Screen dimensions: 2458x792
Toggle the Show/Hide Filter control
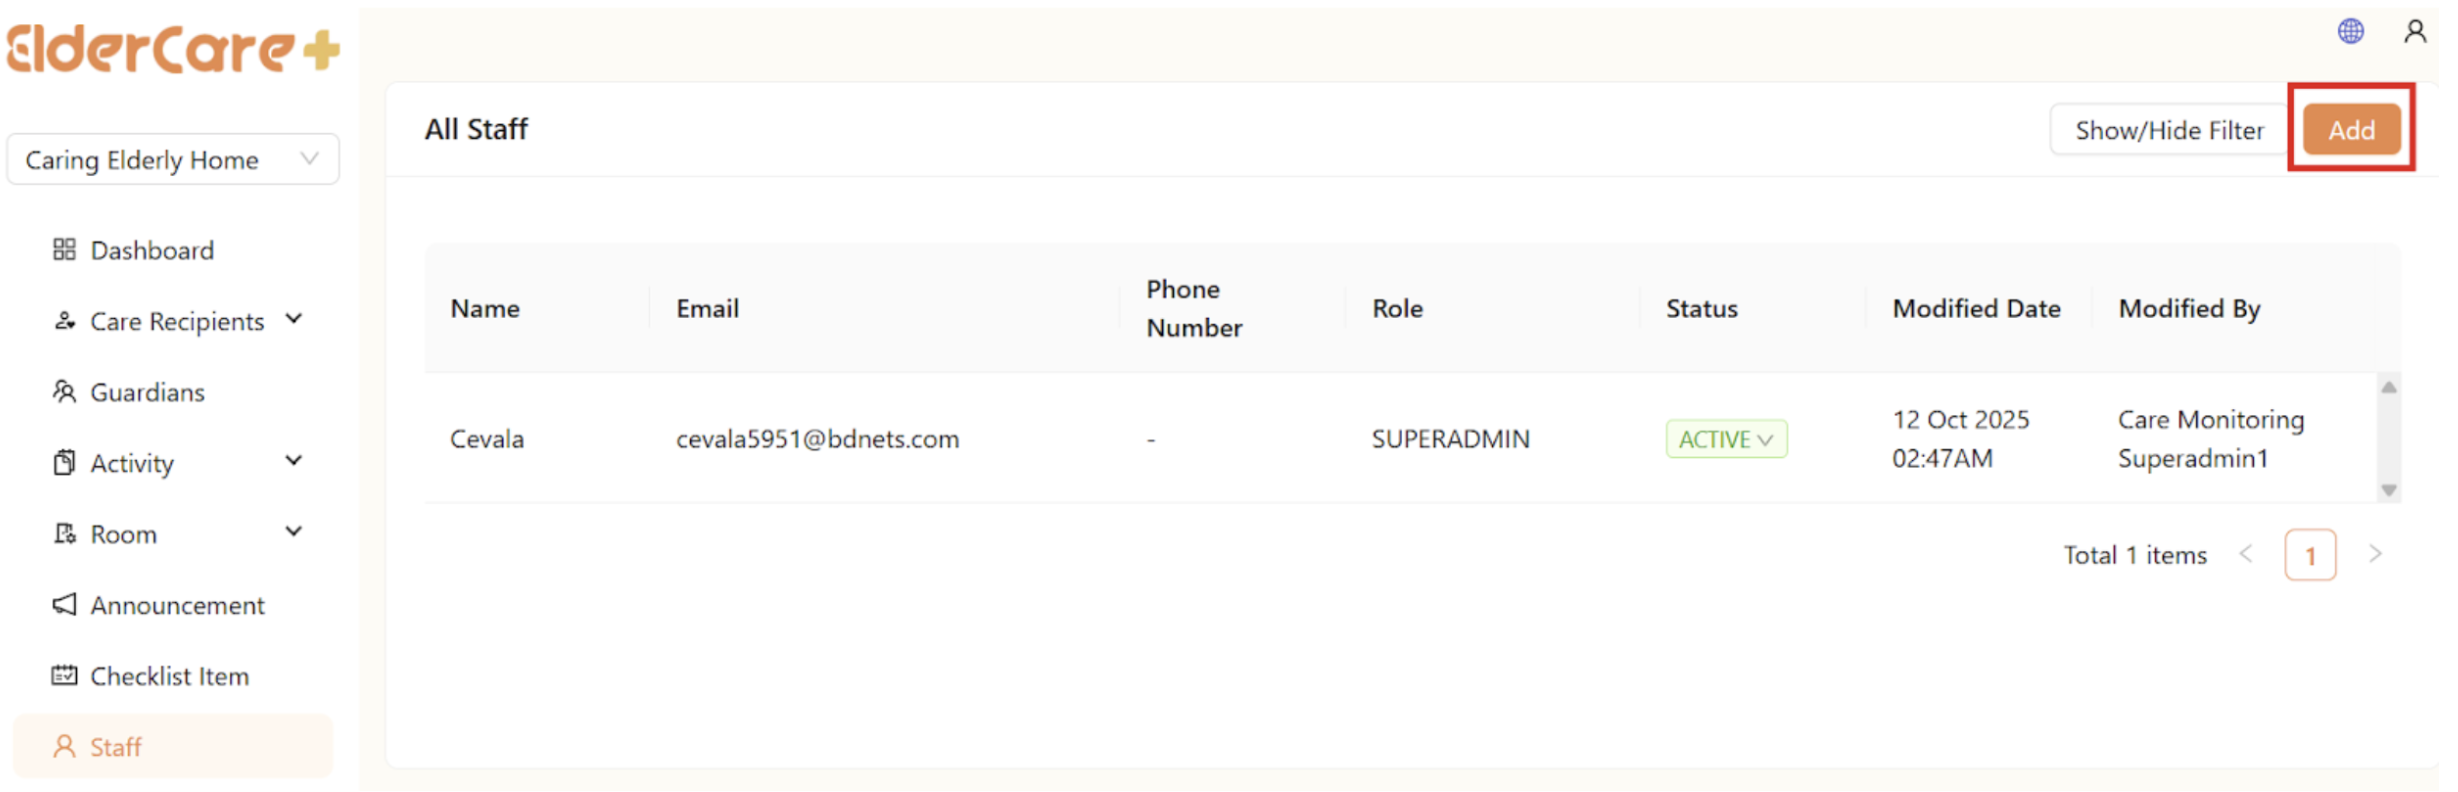(2168, 129)
